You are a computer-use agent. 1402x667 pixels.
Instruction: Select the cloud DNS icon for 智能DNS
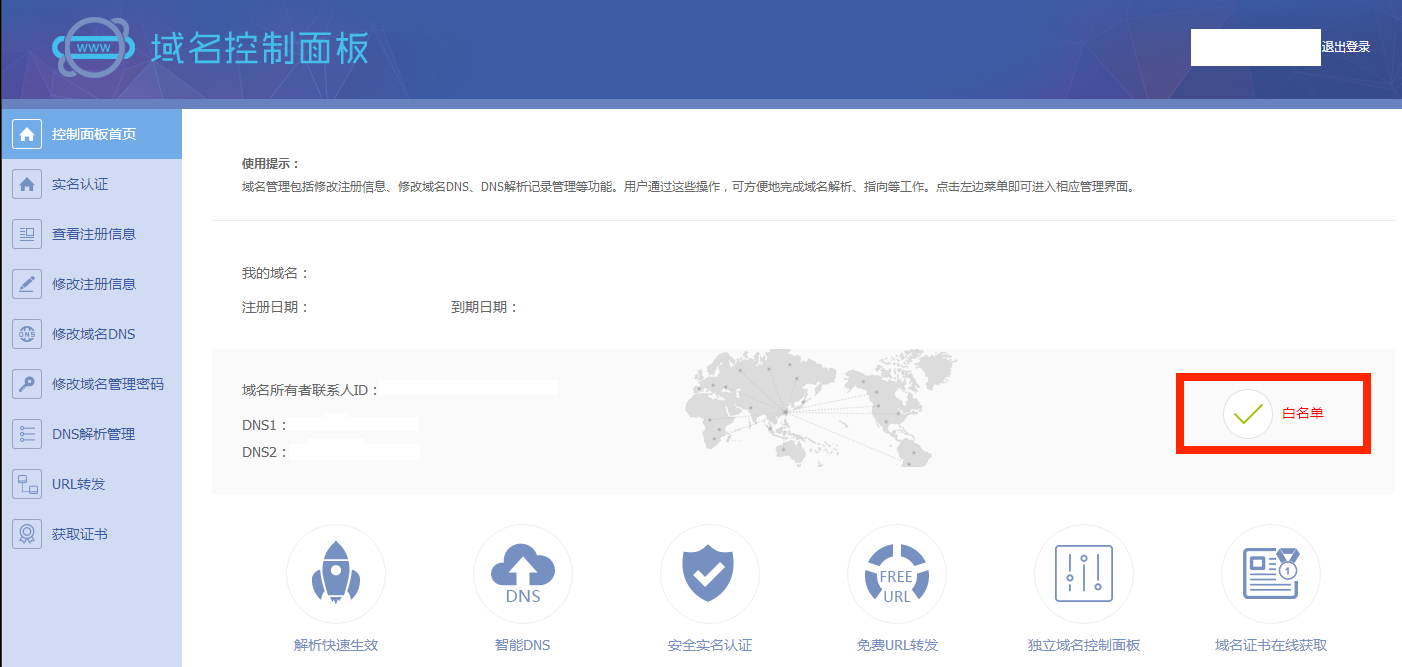click(523, 574)
